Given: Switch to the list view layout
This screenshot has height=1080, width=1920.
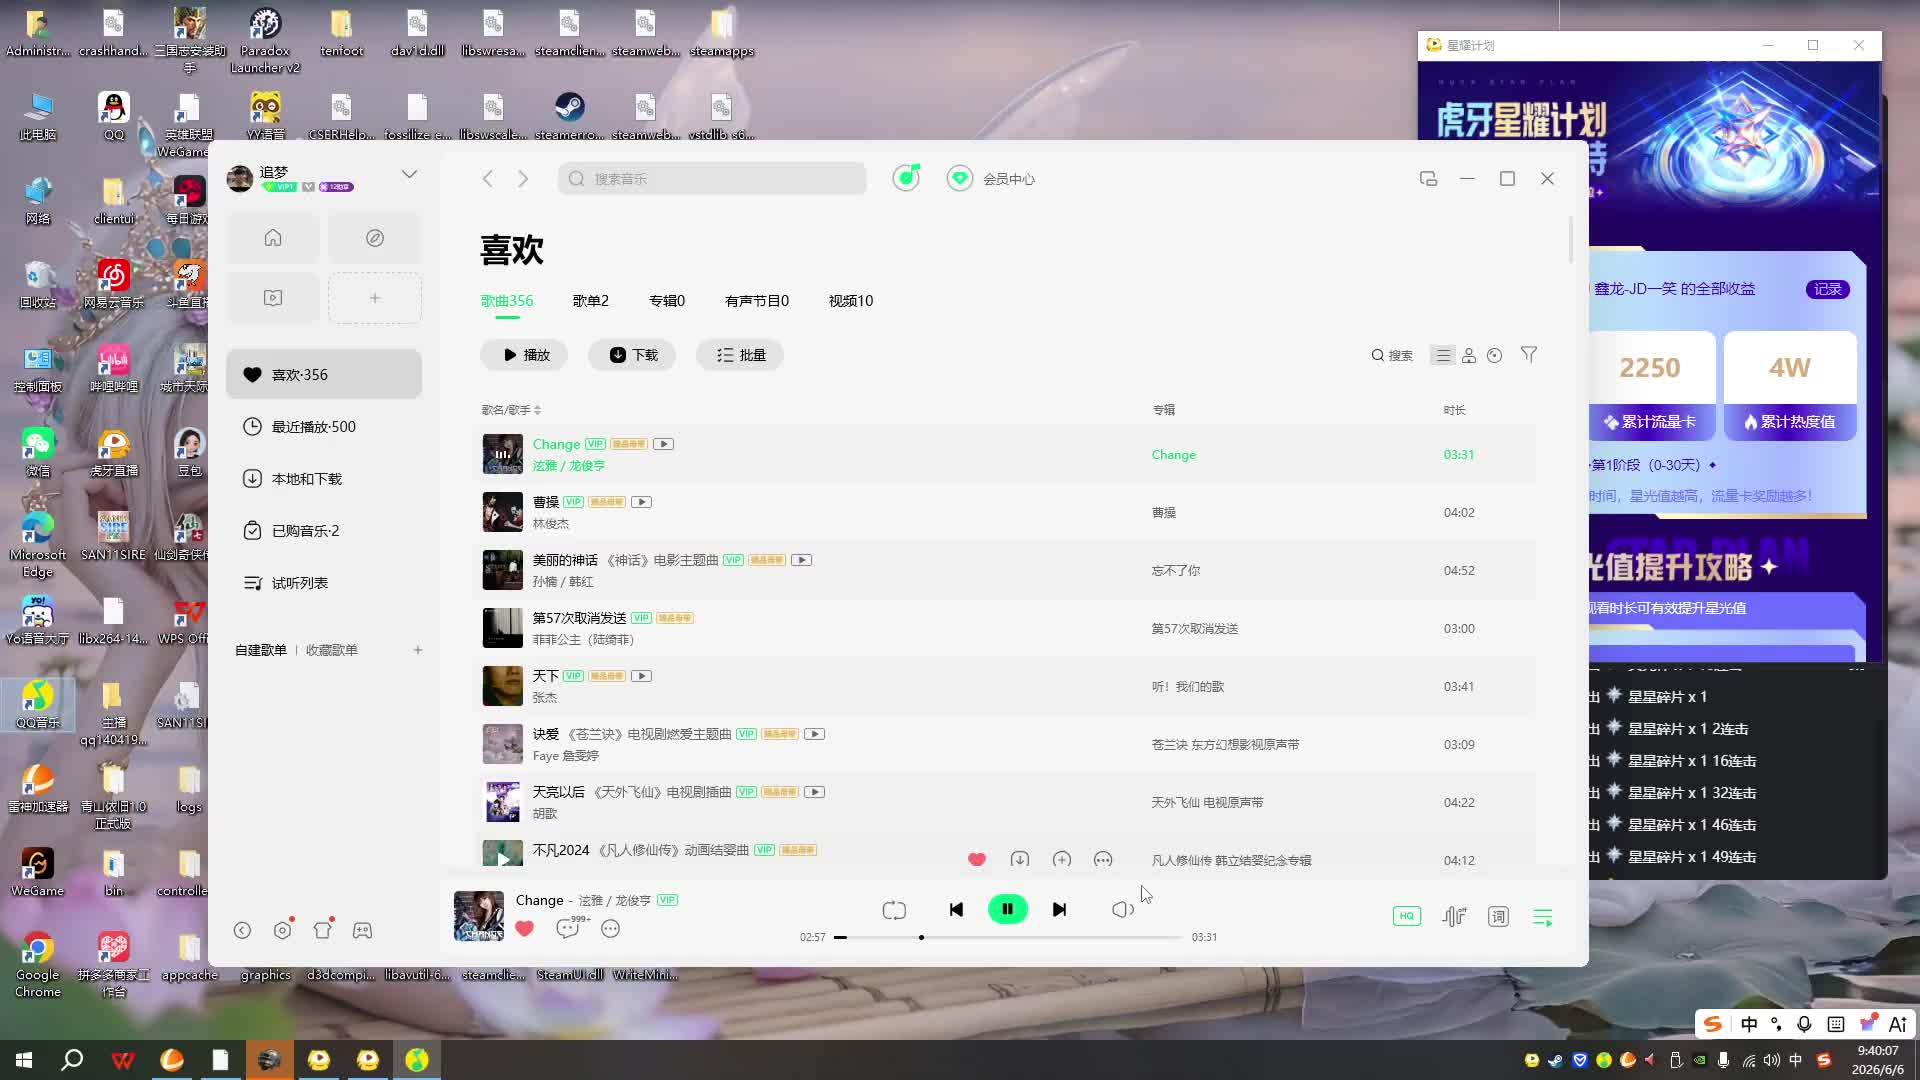Looking at the screenshot, I should click(1443, 355).
